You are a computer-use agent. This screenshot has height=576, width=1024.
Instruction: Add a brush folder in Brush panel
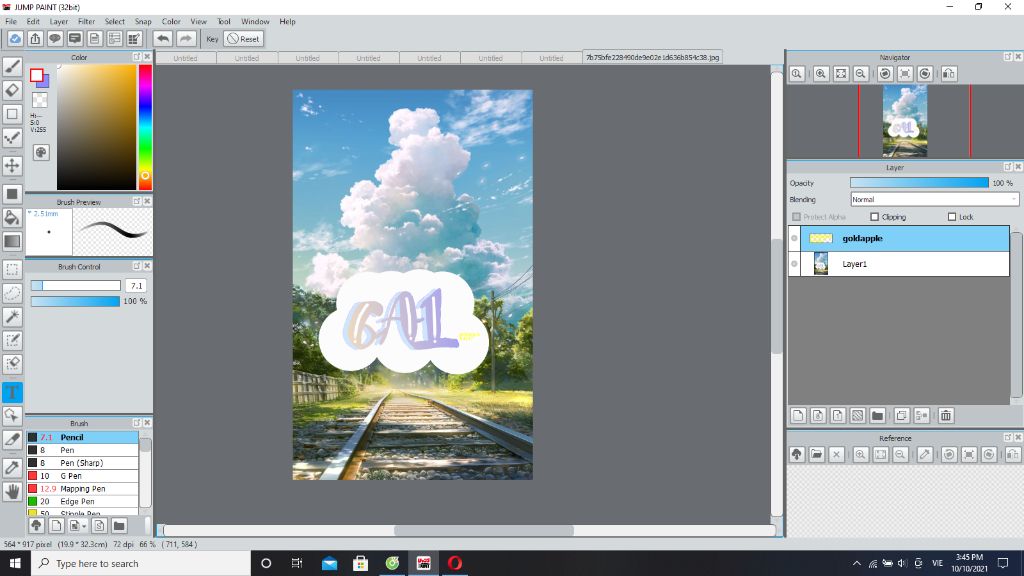[x=119, y=526]
